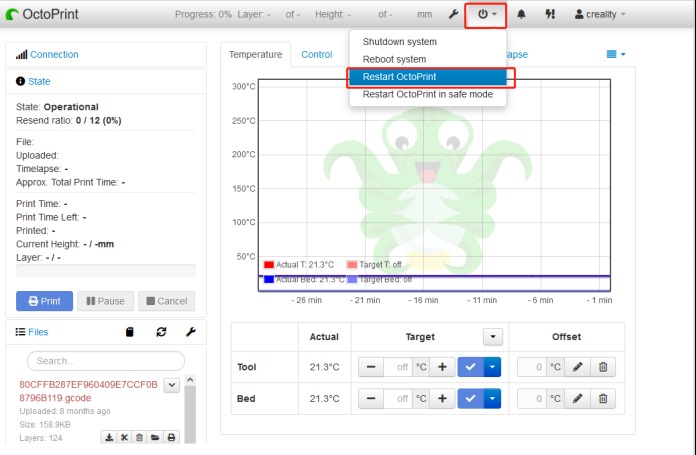Click the file list scroll up arrow
Viewport: 696px width, 455px height.
190,380
